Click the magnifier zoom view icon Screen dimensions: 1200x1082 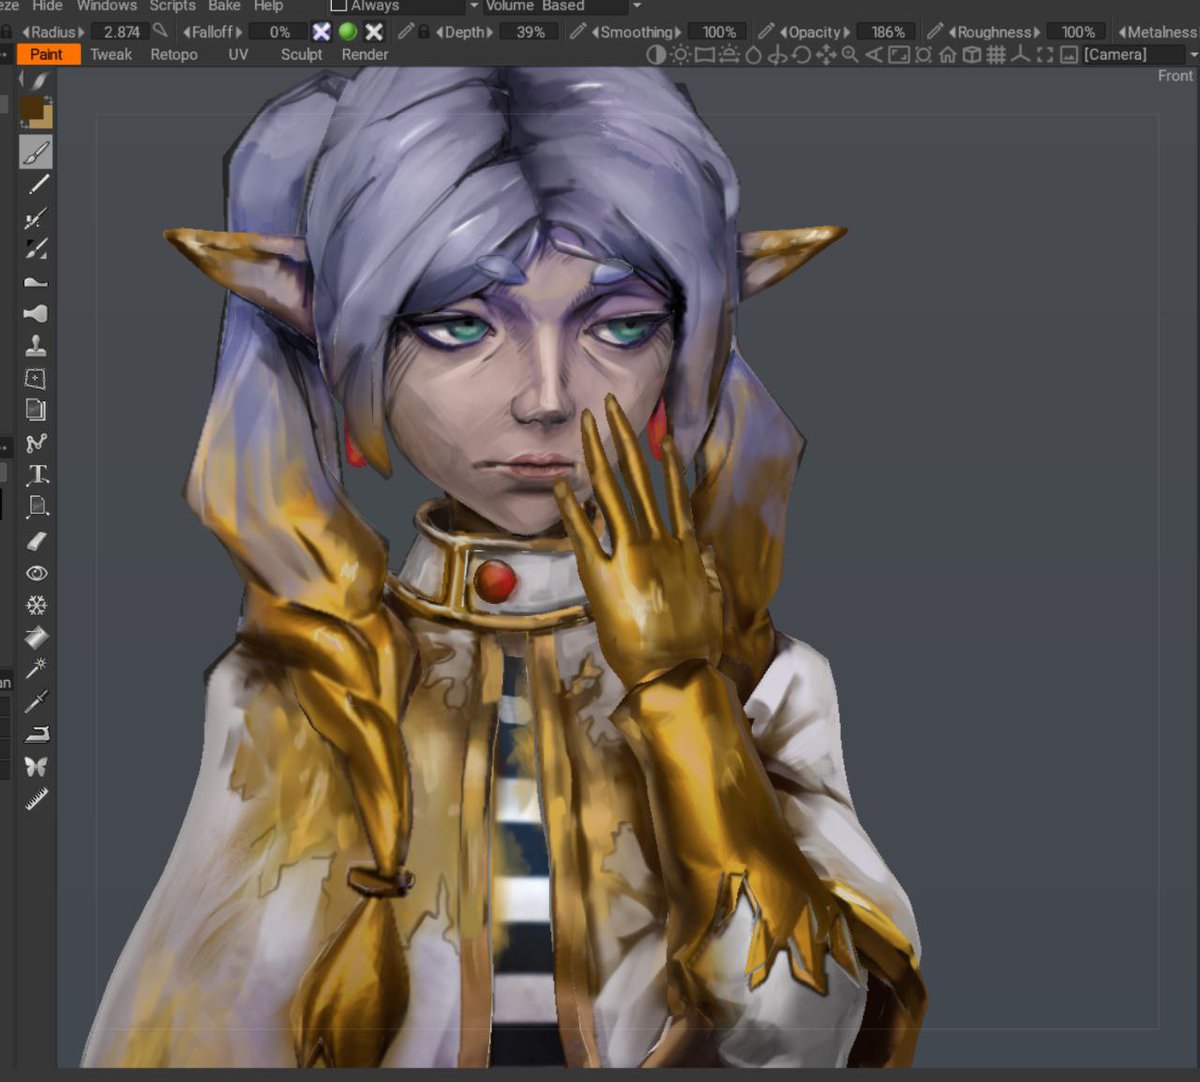pos(850,55)
